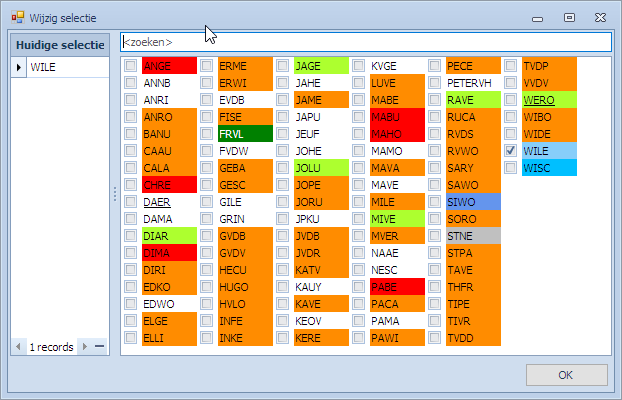
Task: Check the MABU checkbox
Action: (359, 117)
